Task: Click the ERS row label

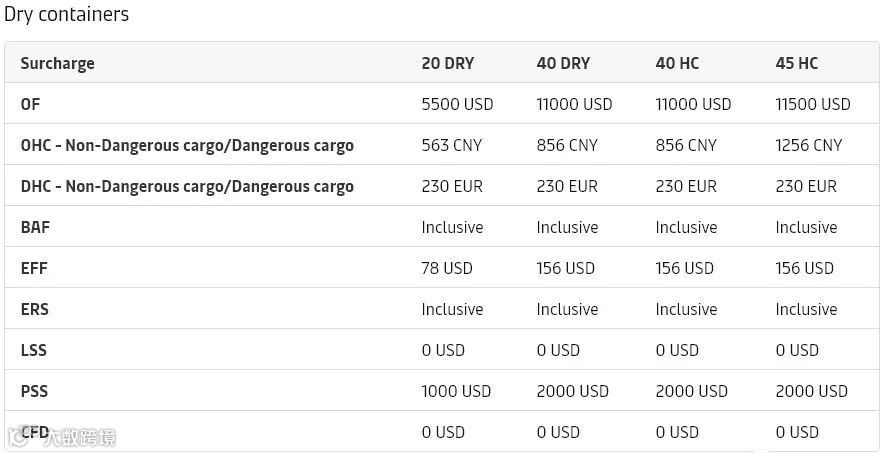Action: 35,309
